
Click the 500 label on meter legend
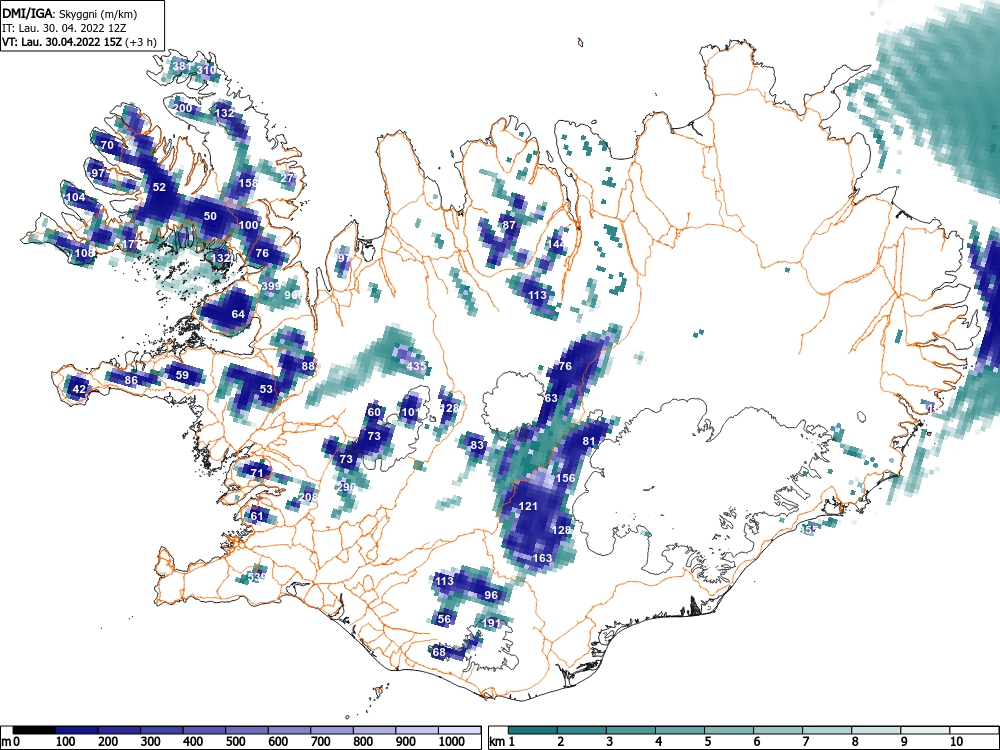click(235, 742)
